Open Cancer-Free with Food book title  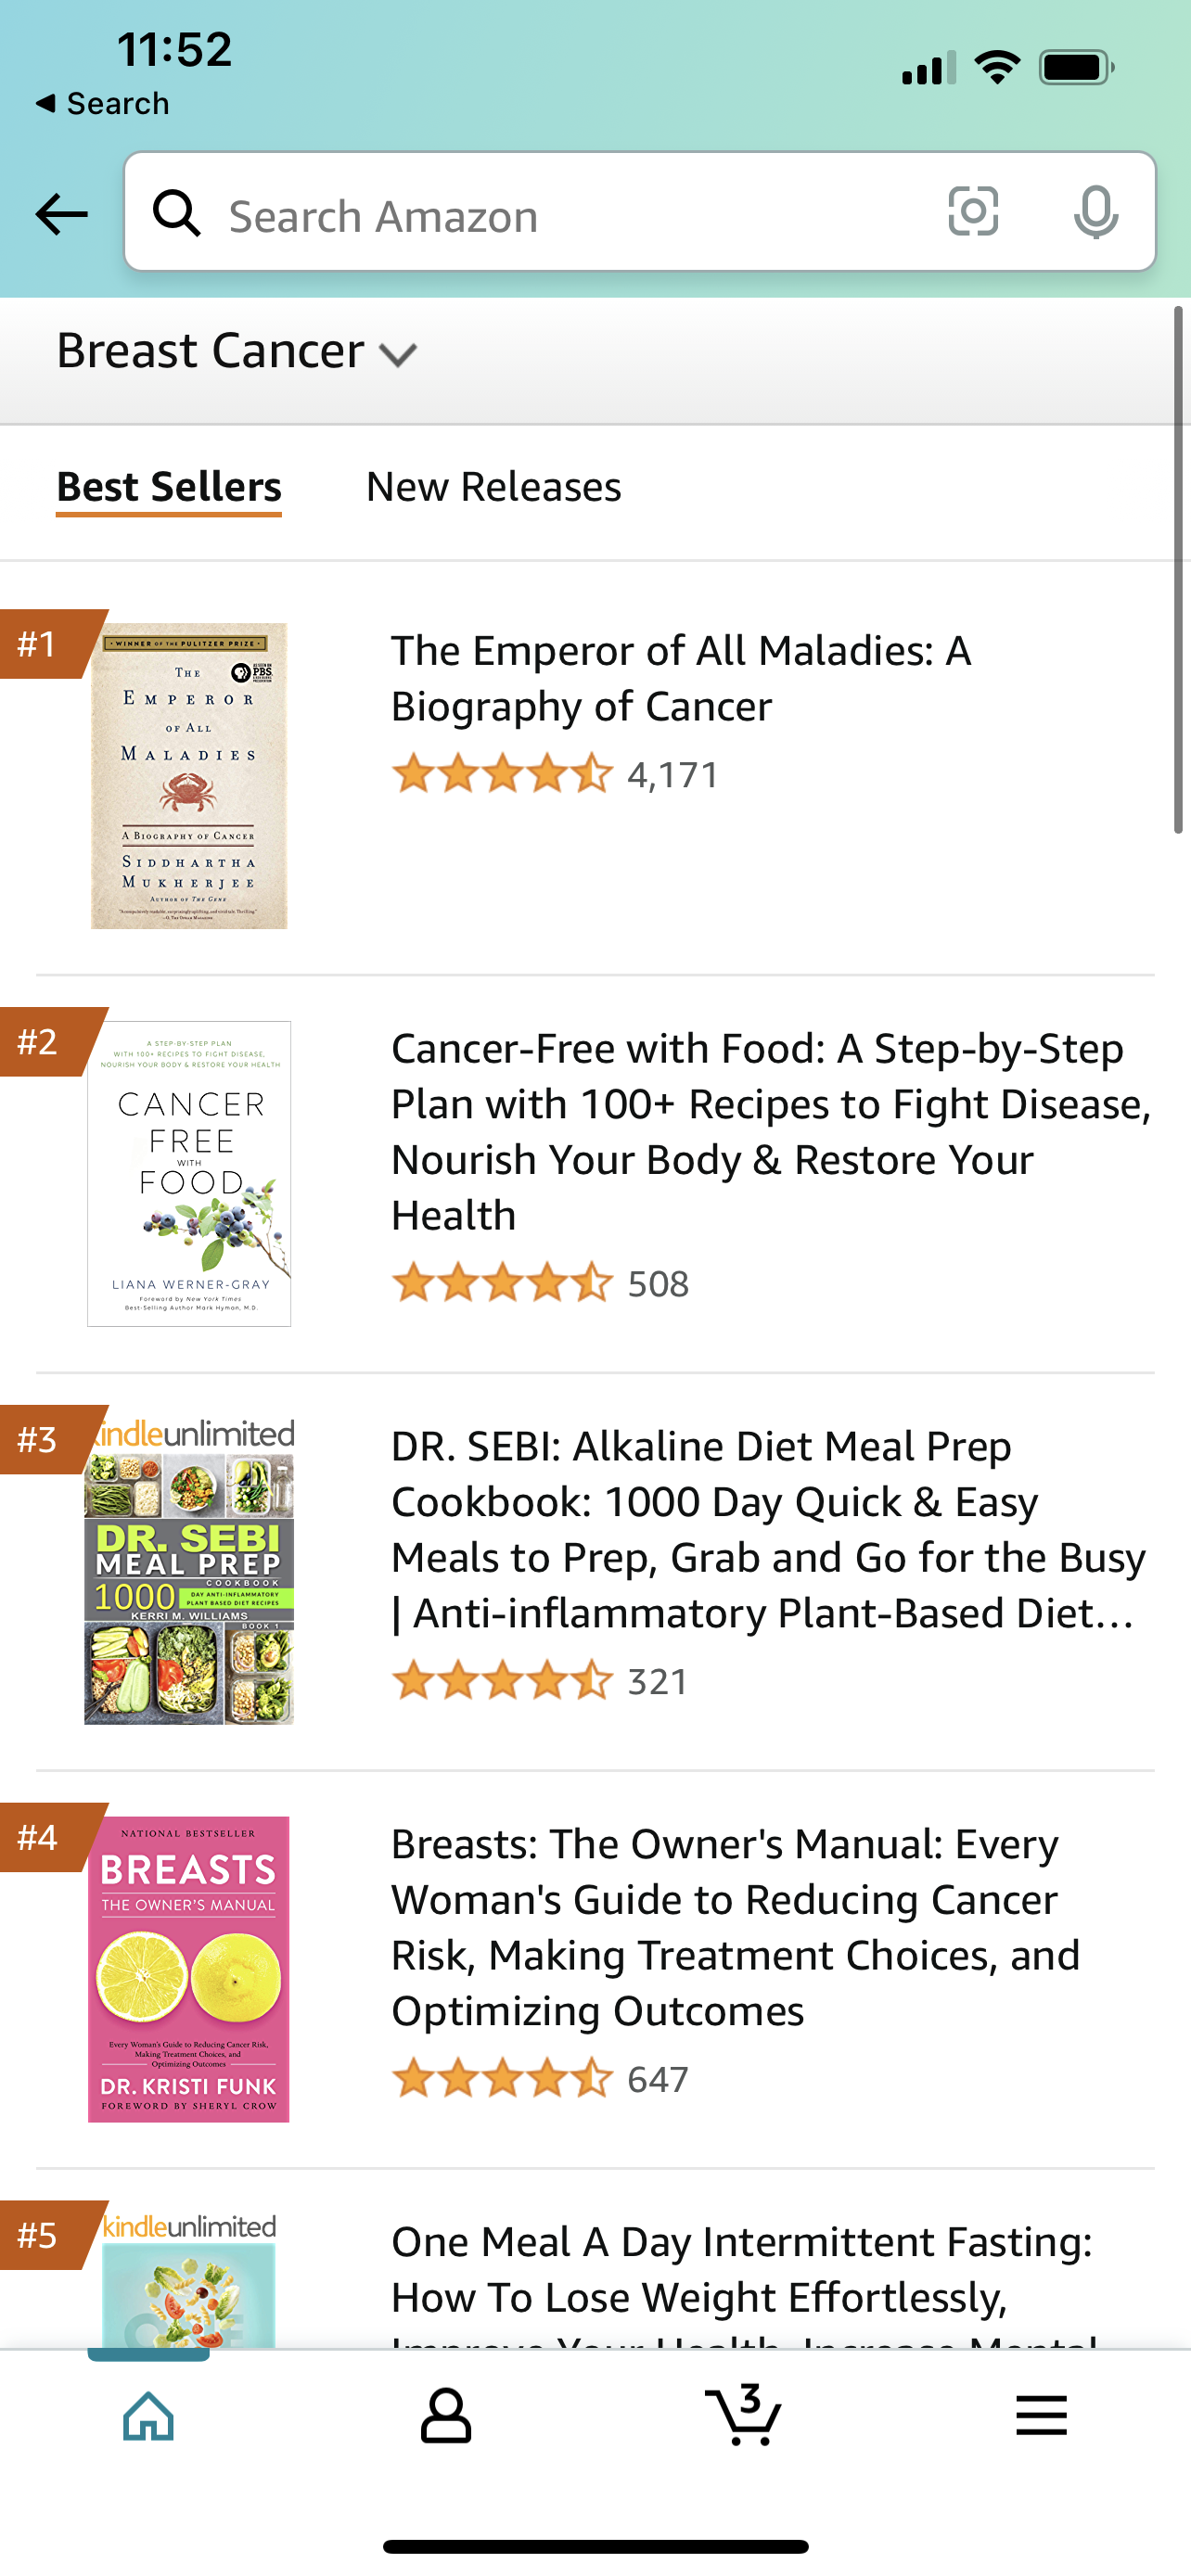(x=770, y=1131)
